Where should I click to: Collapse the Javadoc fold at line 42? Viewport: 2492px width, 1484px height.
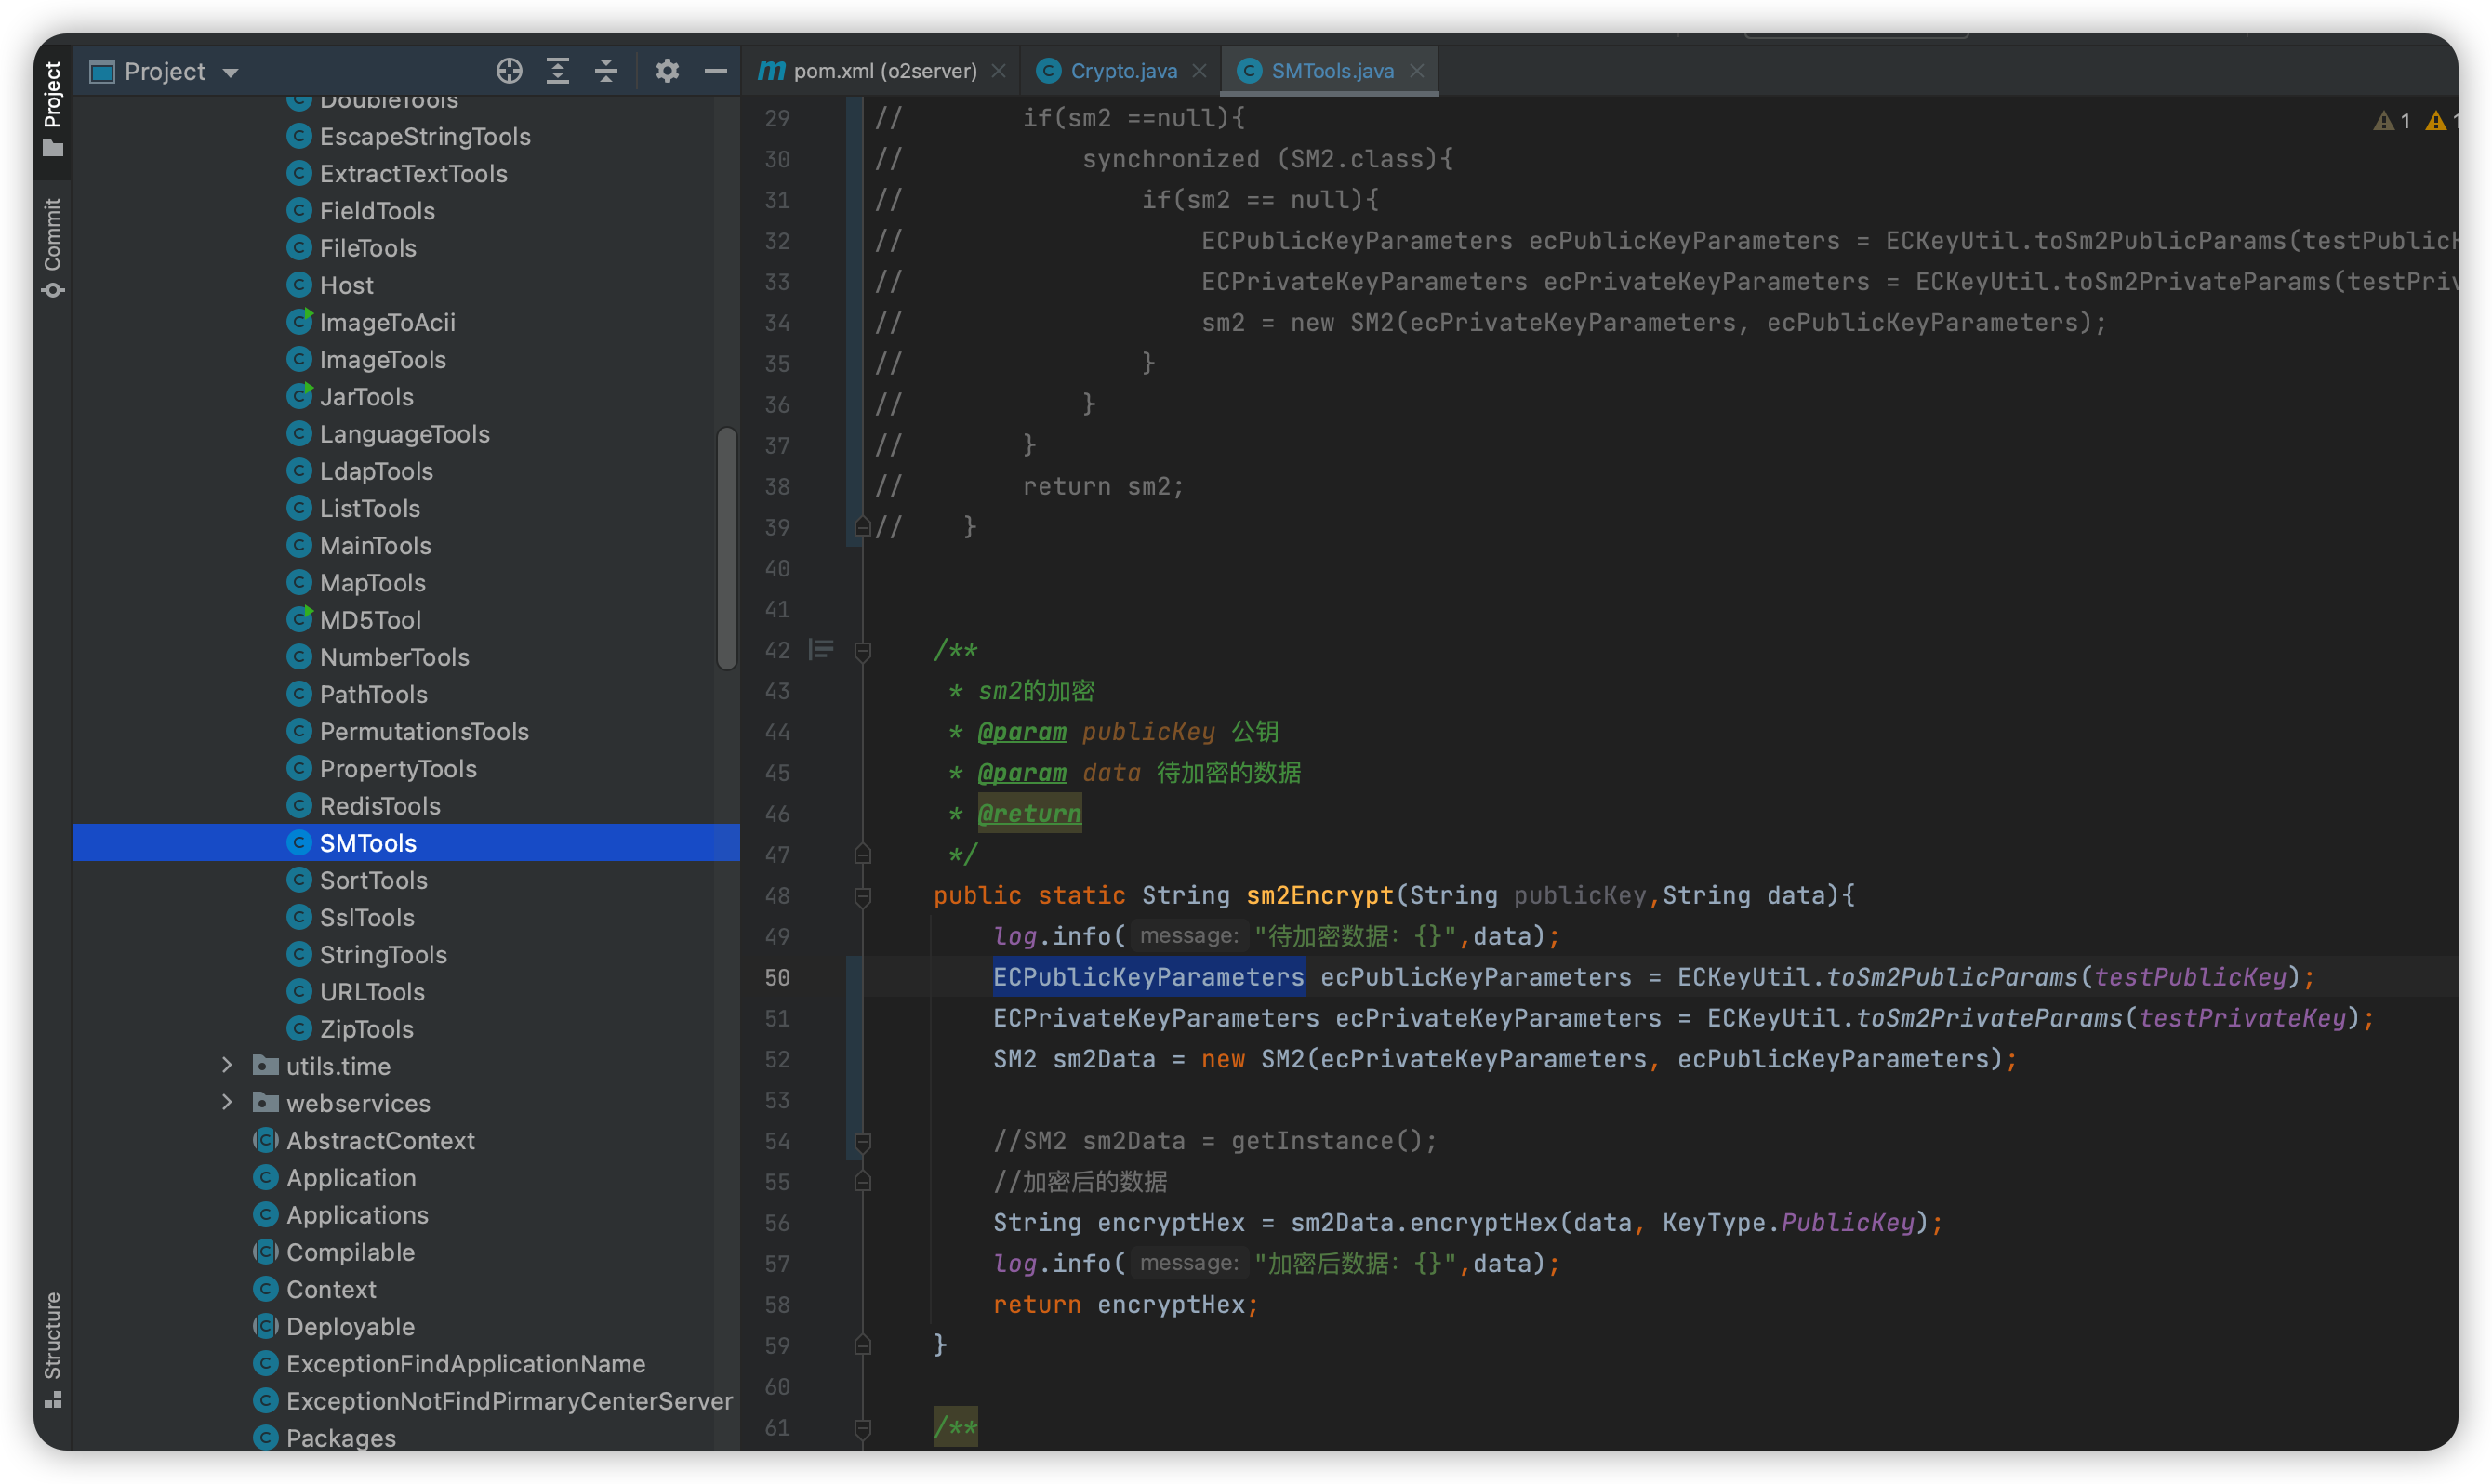click(x=863, y=651)
